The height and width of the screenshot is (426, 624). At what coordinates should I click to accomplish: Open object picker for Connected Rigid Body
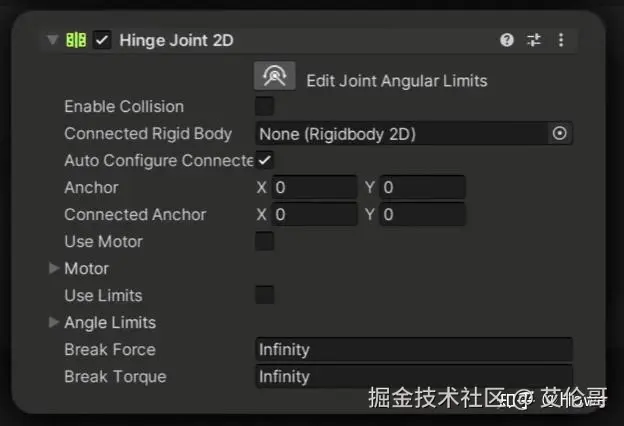click(559, 133)
